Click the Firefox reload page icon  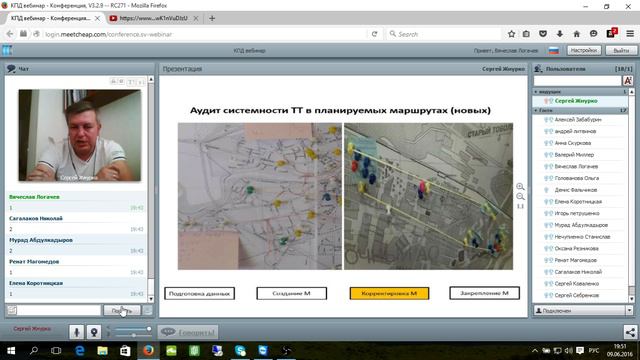(374, 34)
